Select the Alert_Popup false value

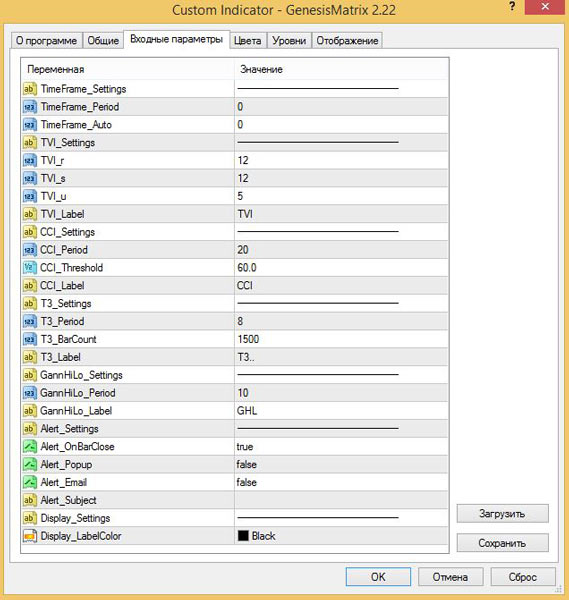(x=341, y=465)
